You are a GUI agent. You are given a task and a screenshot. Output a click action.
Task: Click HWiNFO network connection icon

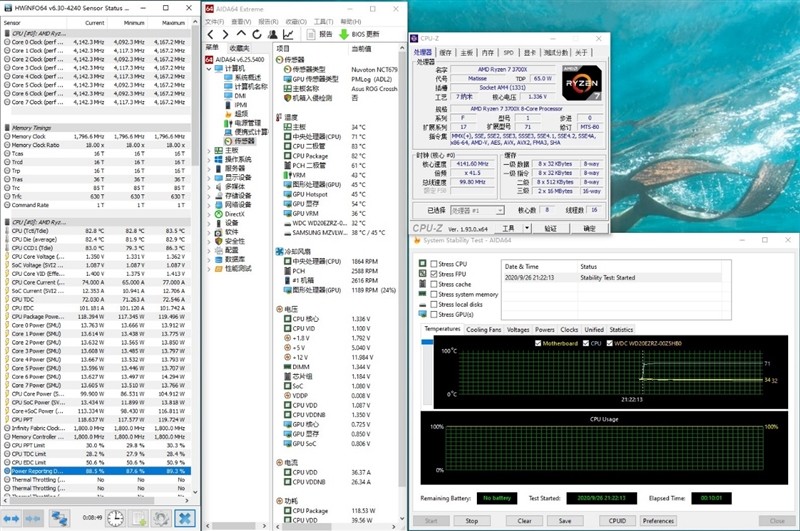click(59, 518)
